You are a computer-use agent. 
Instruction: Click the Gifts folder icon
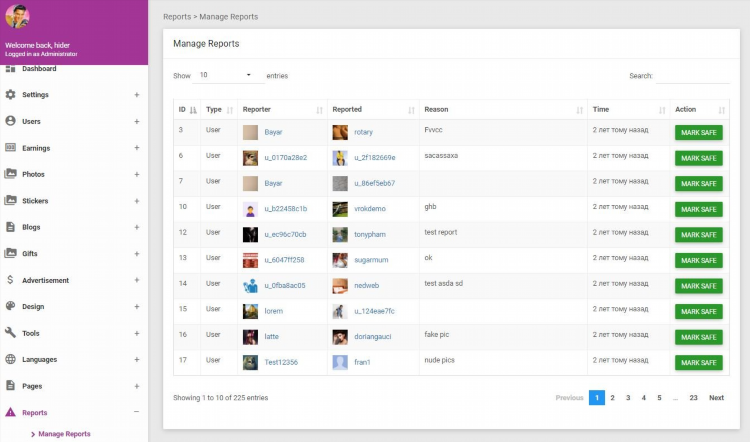[10, 254]
